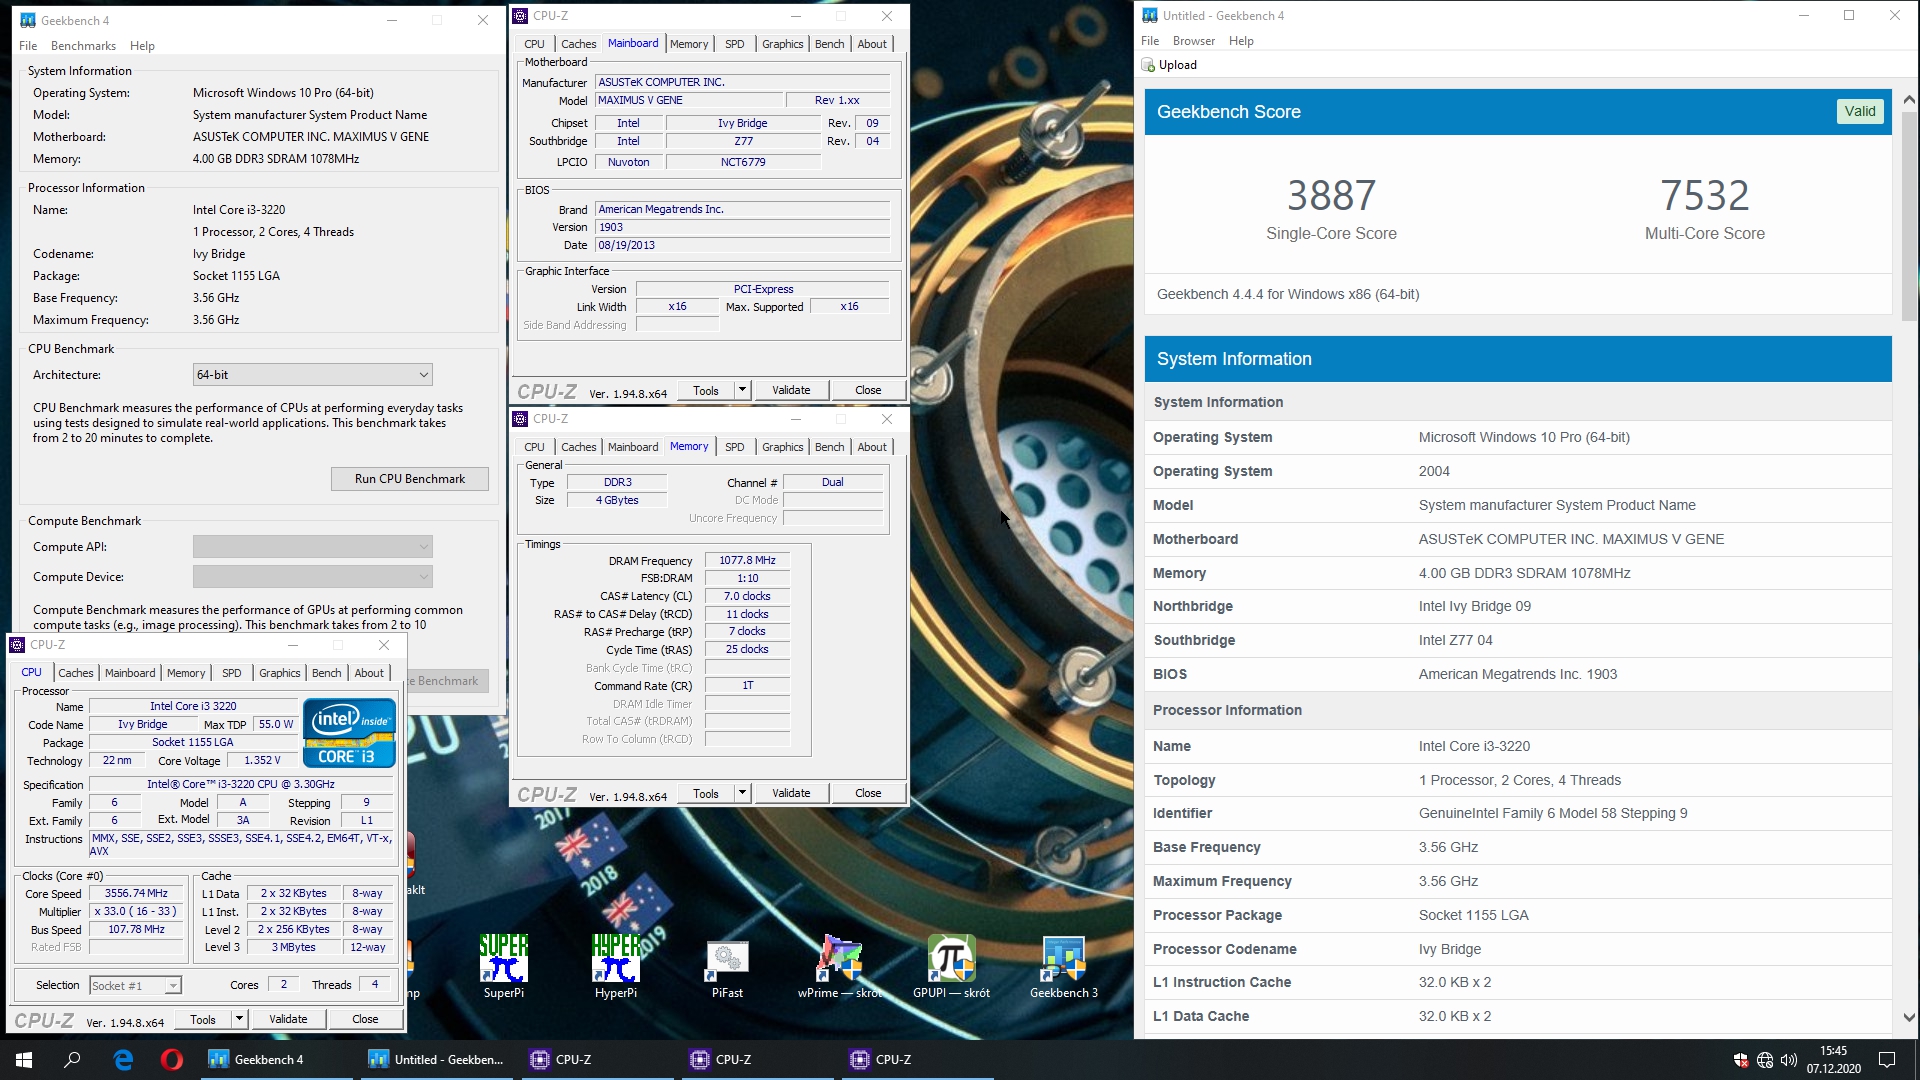This screenshot has width=1920, height=1080.
Task: Switch to Graphics tab in Memory CPU-Z window
Action: (x=782, y=447)
